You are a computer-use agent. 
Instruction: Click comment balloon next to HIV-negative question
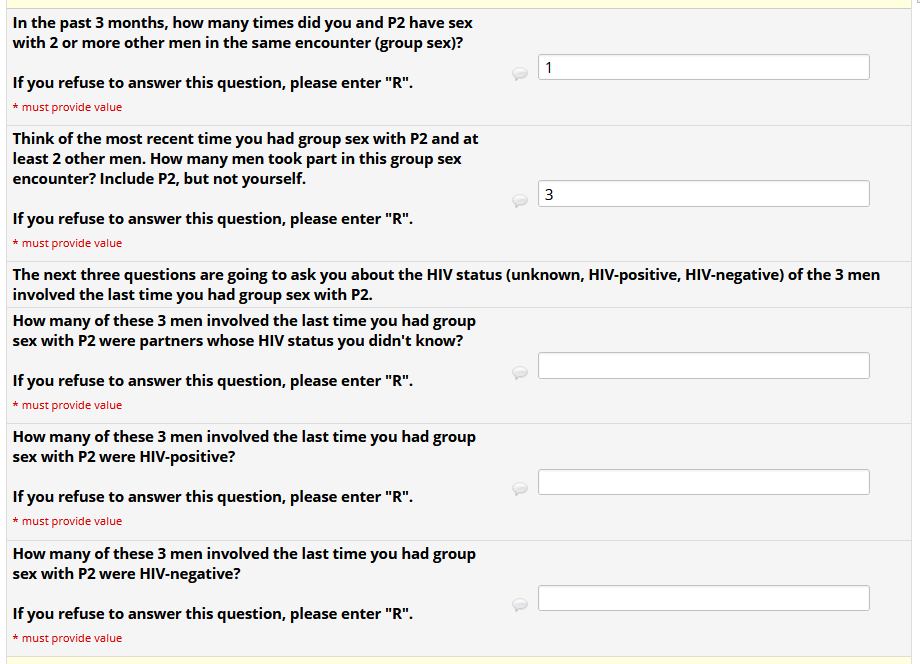520,604
